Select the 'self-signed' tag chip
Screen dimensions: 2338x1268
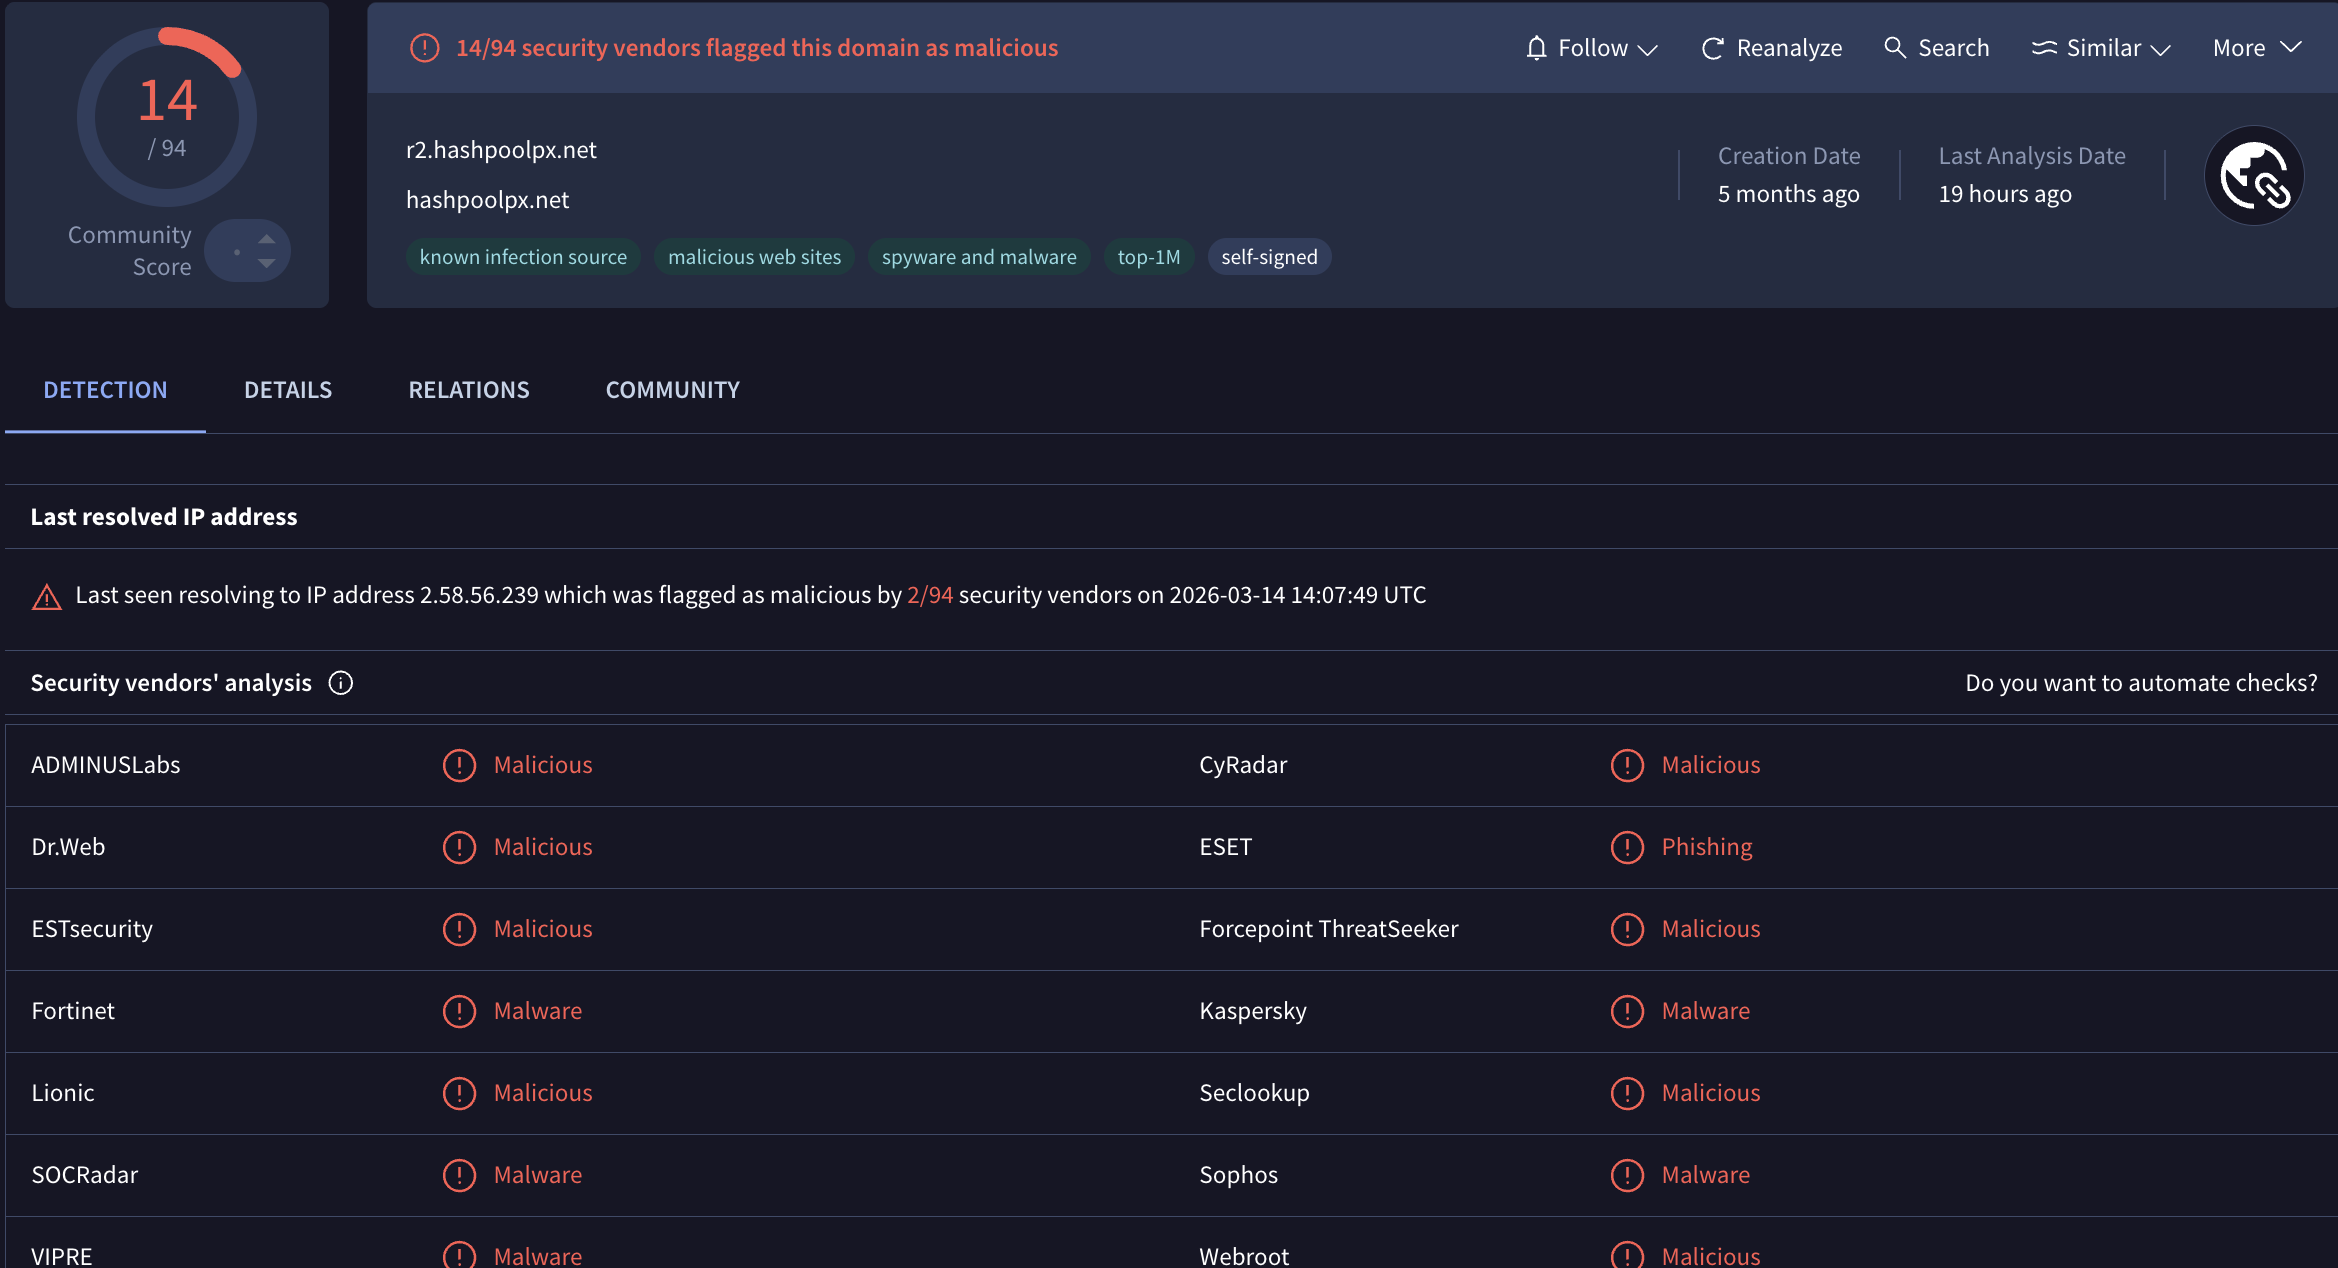(1269, 257)
